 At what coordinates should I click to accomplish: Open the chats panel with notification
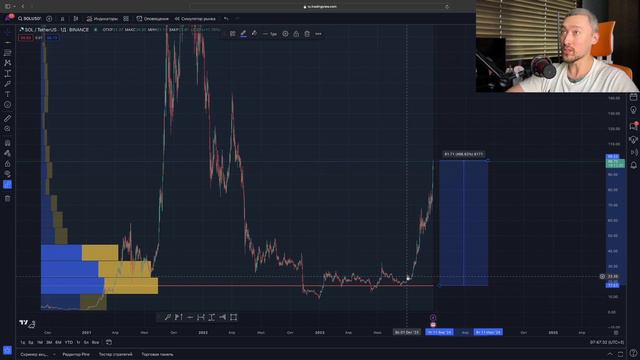click(x=633, y=126)
